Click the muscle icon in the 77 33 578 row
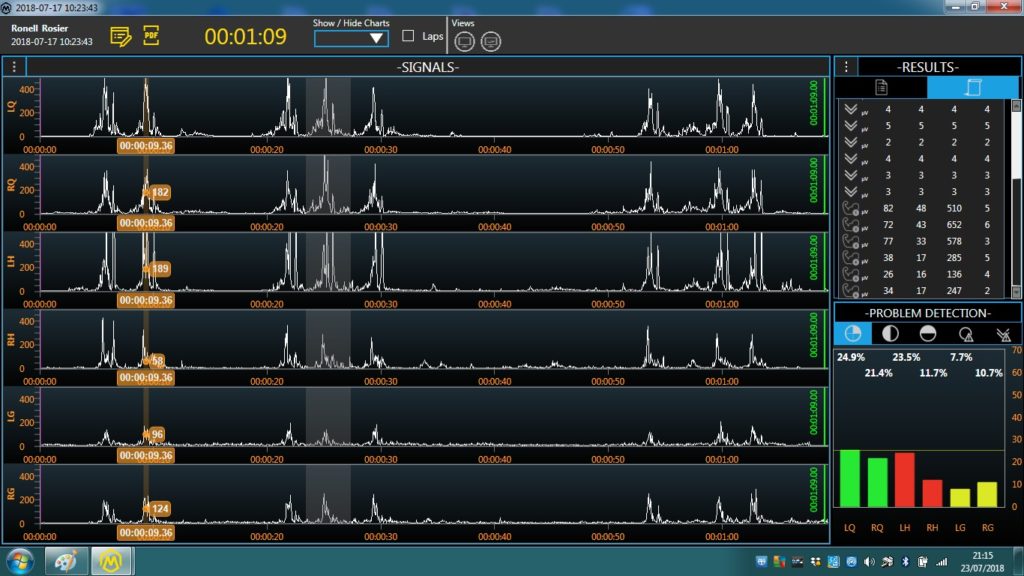This screenshot has height=576, width=1024. pyautogui.click(x=851, y=242)
